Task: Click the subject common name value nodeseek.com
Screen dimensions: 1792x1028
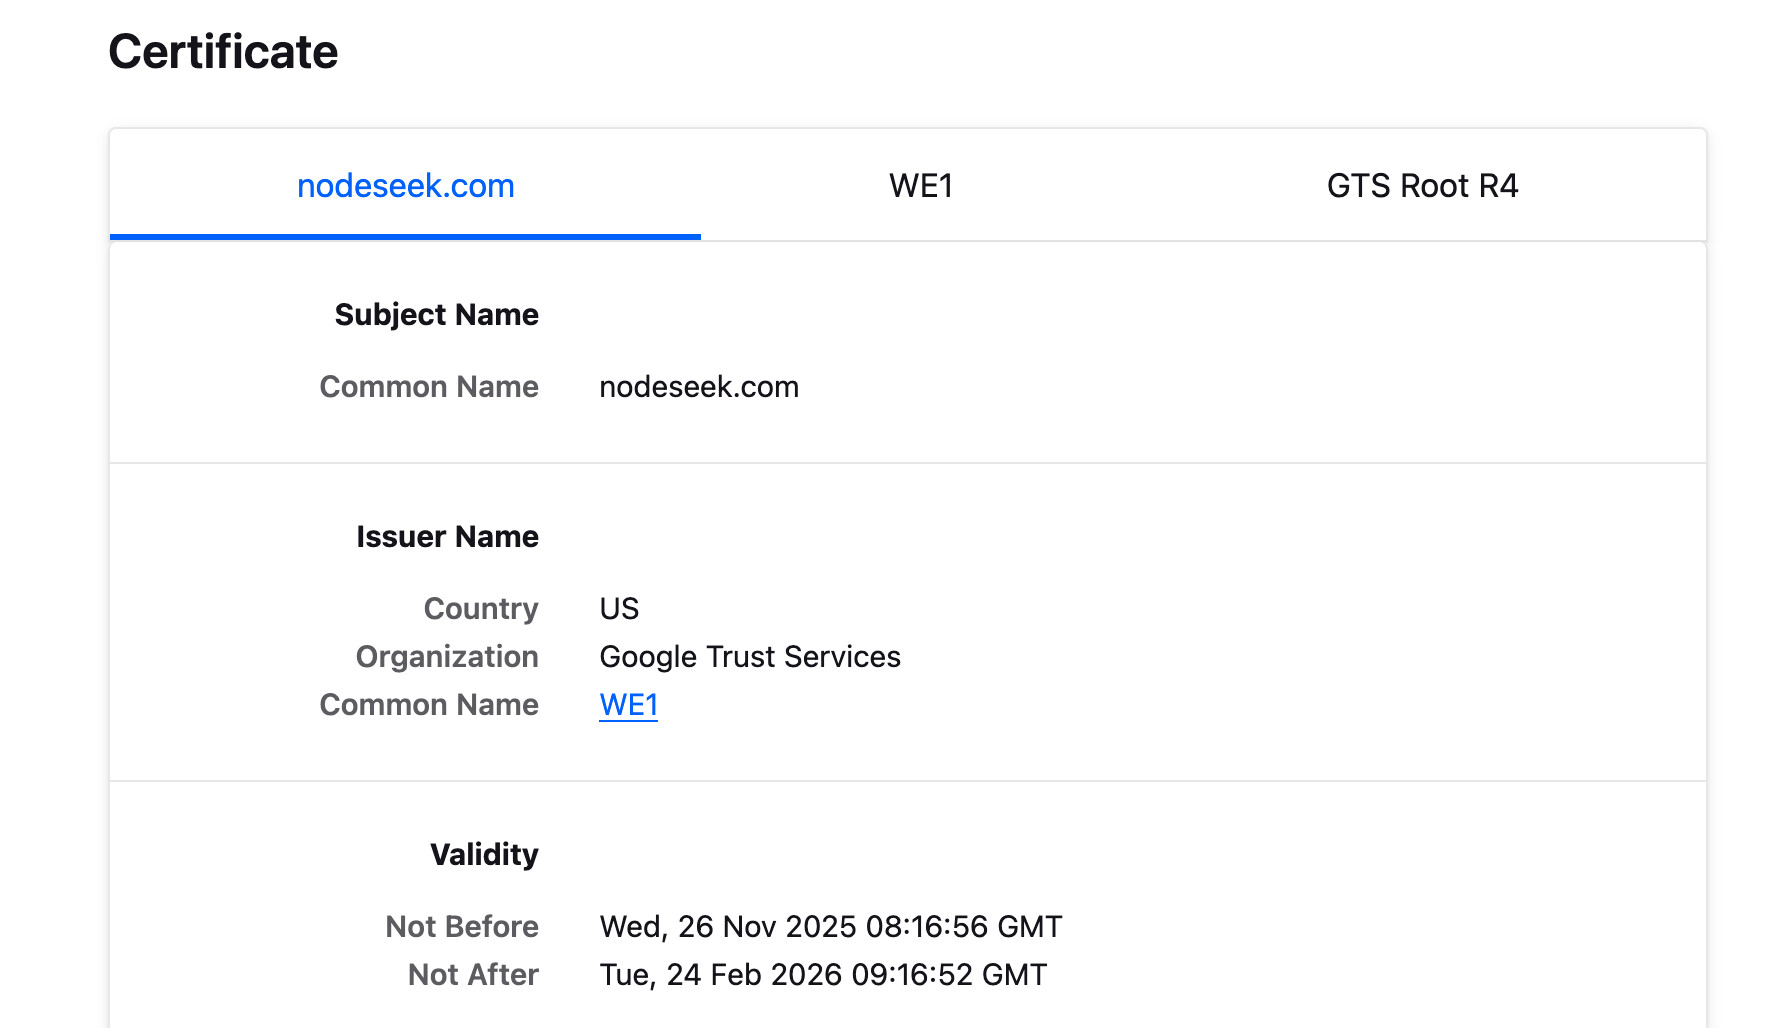Action: (x=698, y=387)
